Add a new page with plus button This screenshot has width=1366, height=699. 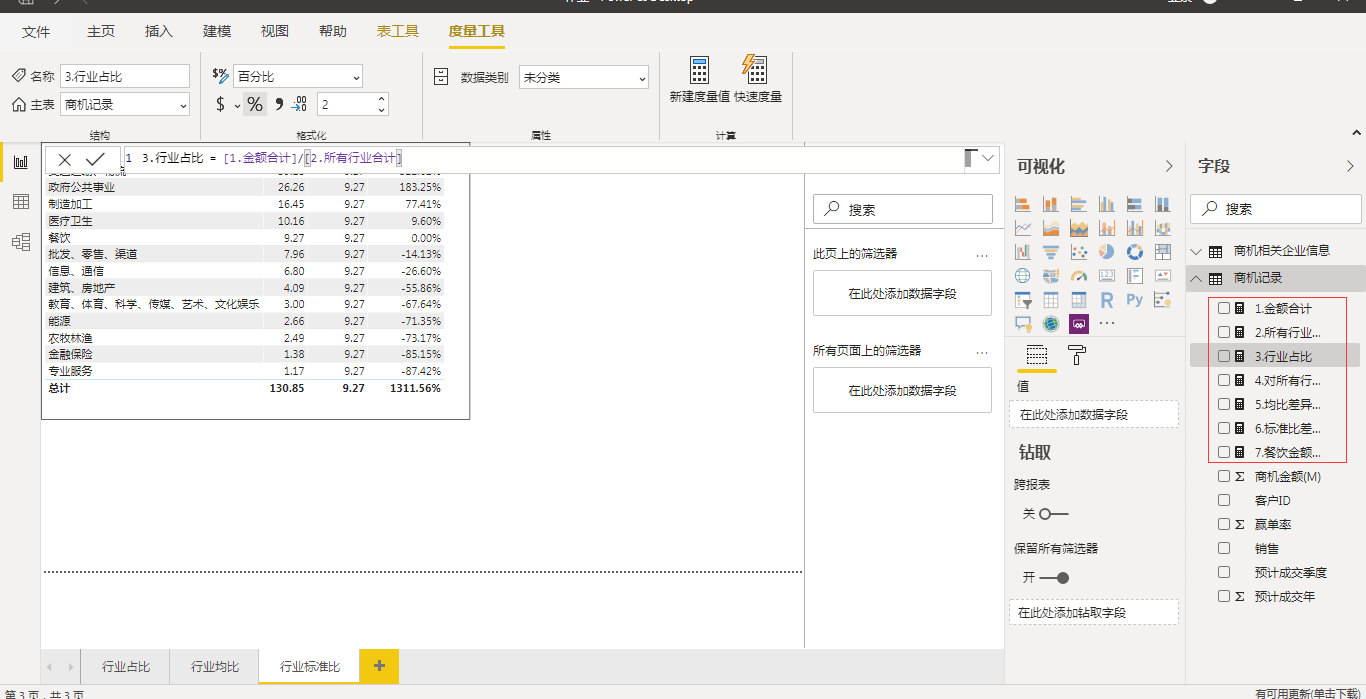tap(379, 666)
